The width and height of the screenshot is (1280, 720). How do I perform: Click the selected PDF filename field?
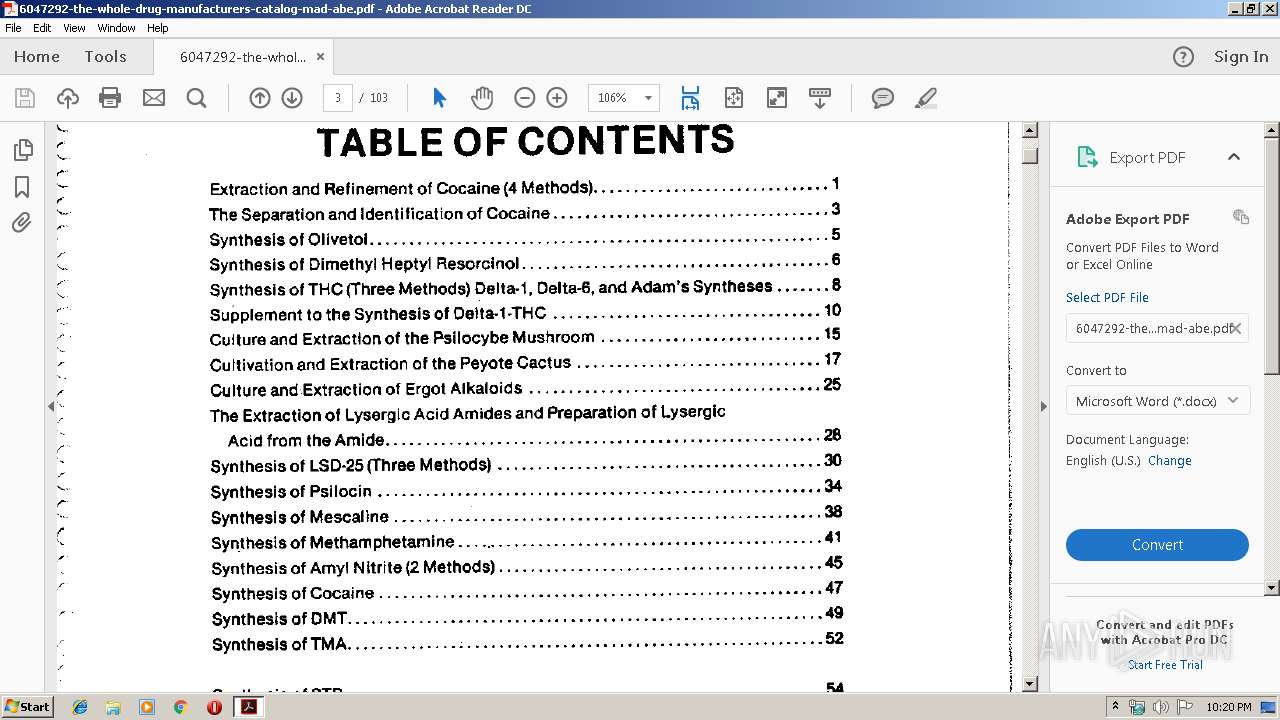[x=1157, y=328]
